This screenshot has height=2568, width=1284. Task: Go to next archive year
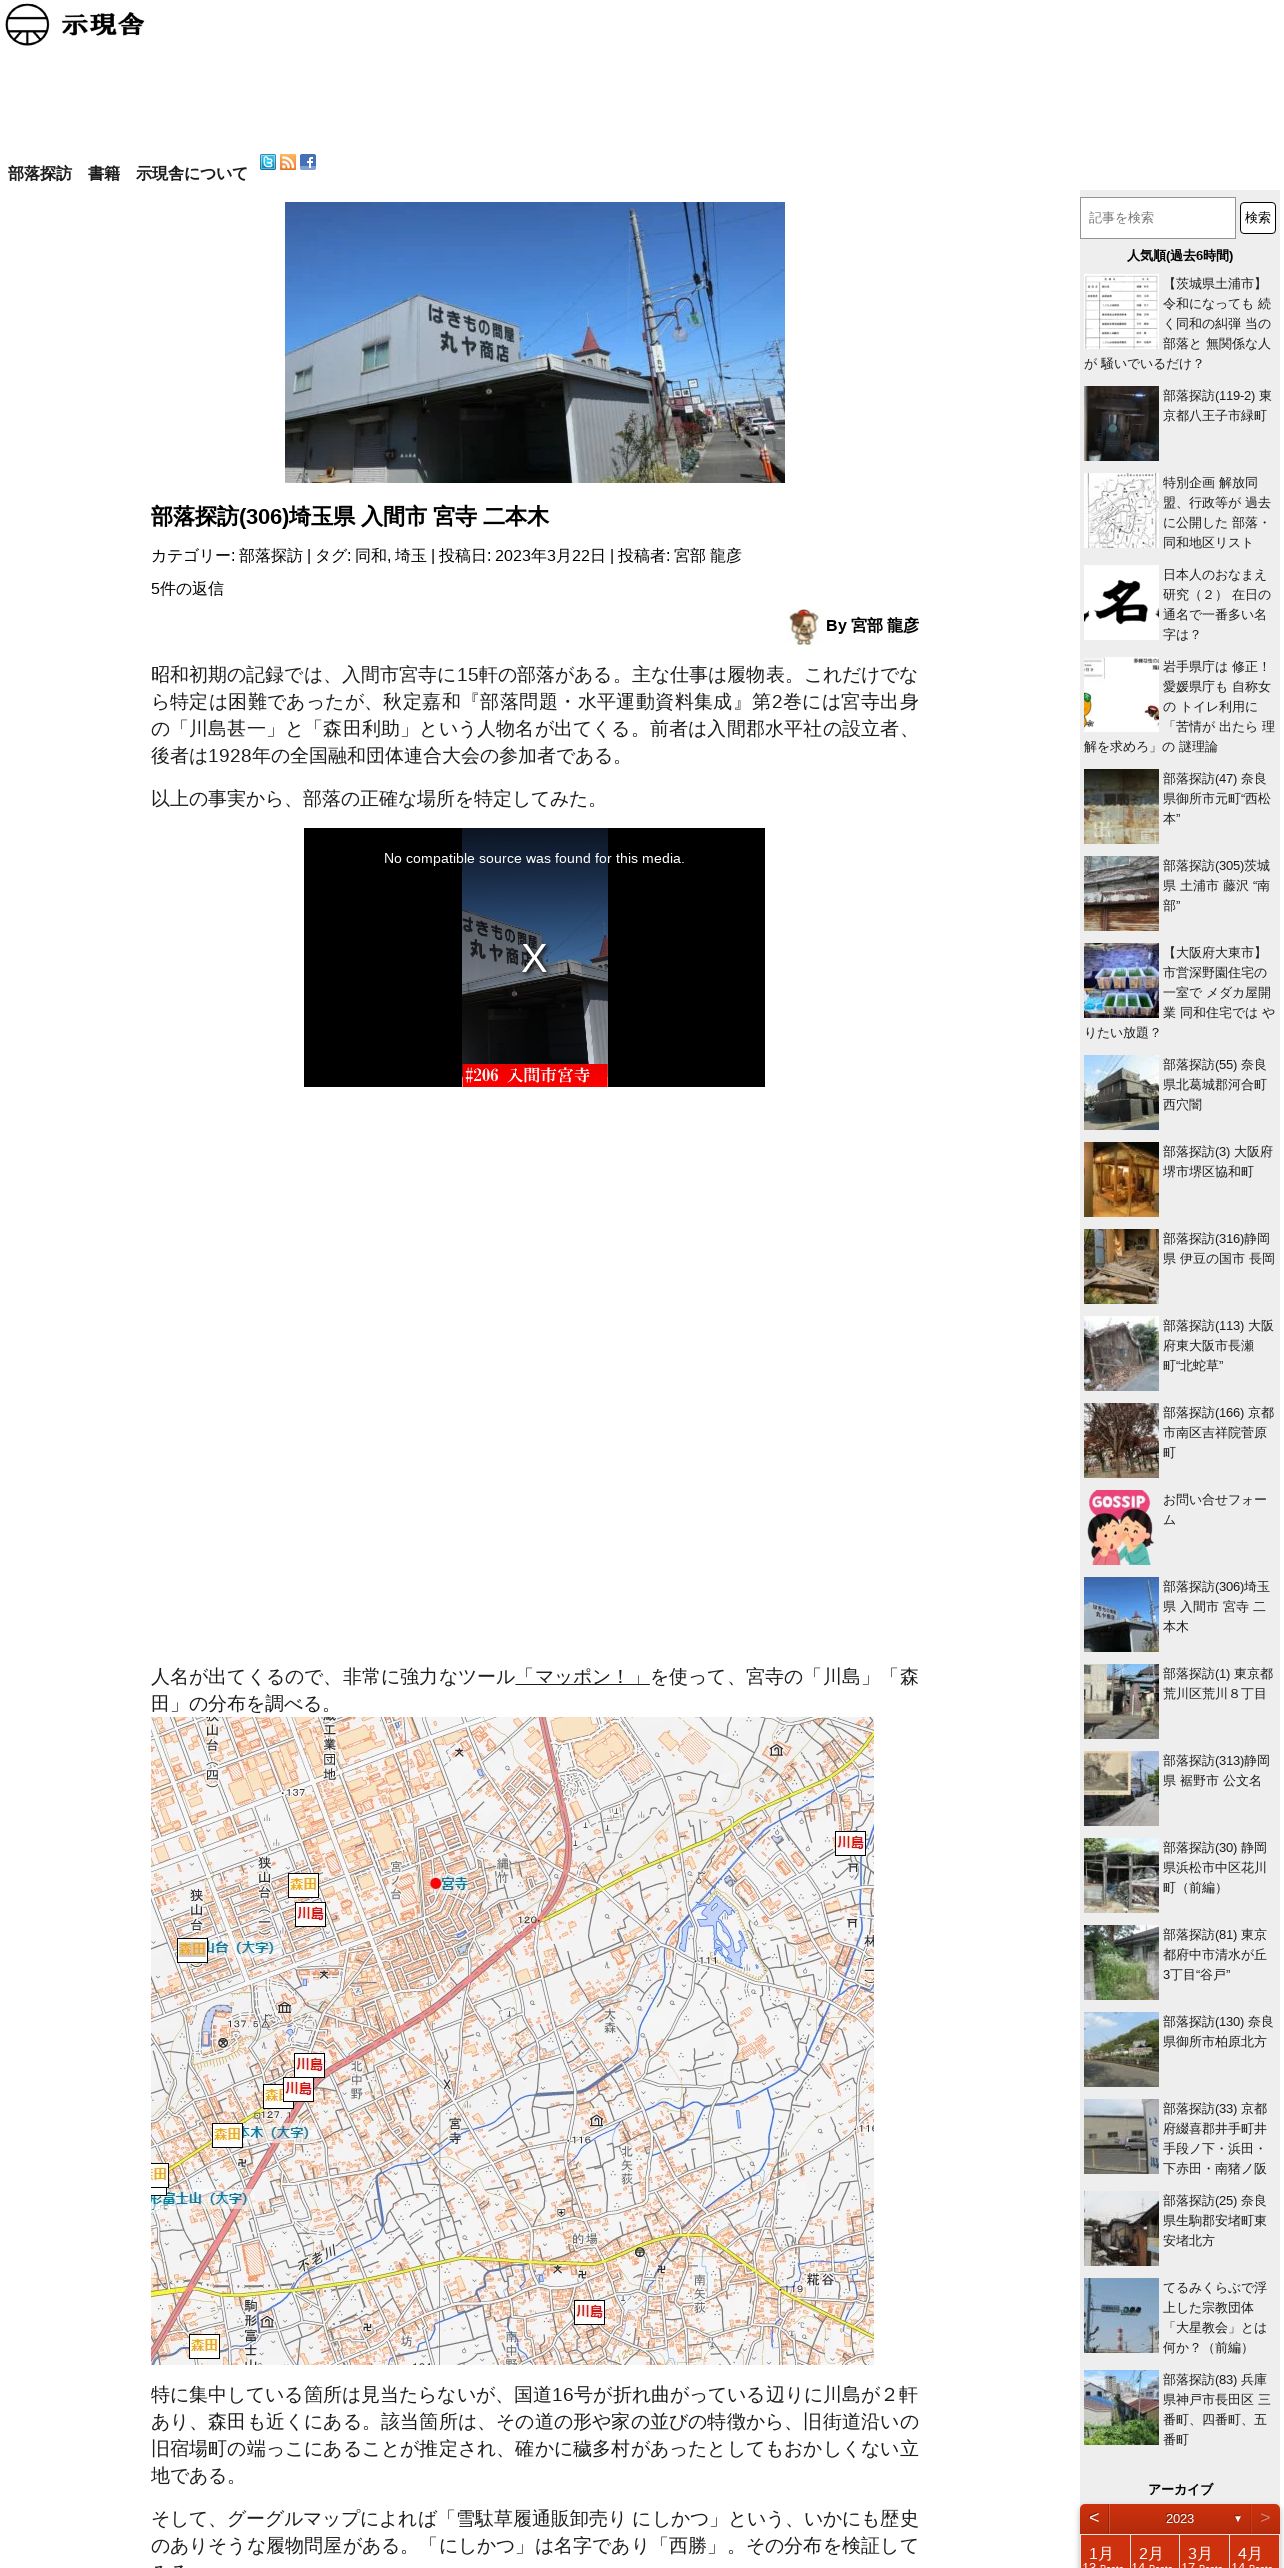1265,2518
